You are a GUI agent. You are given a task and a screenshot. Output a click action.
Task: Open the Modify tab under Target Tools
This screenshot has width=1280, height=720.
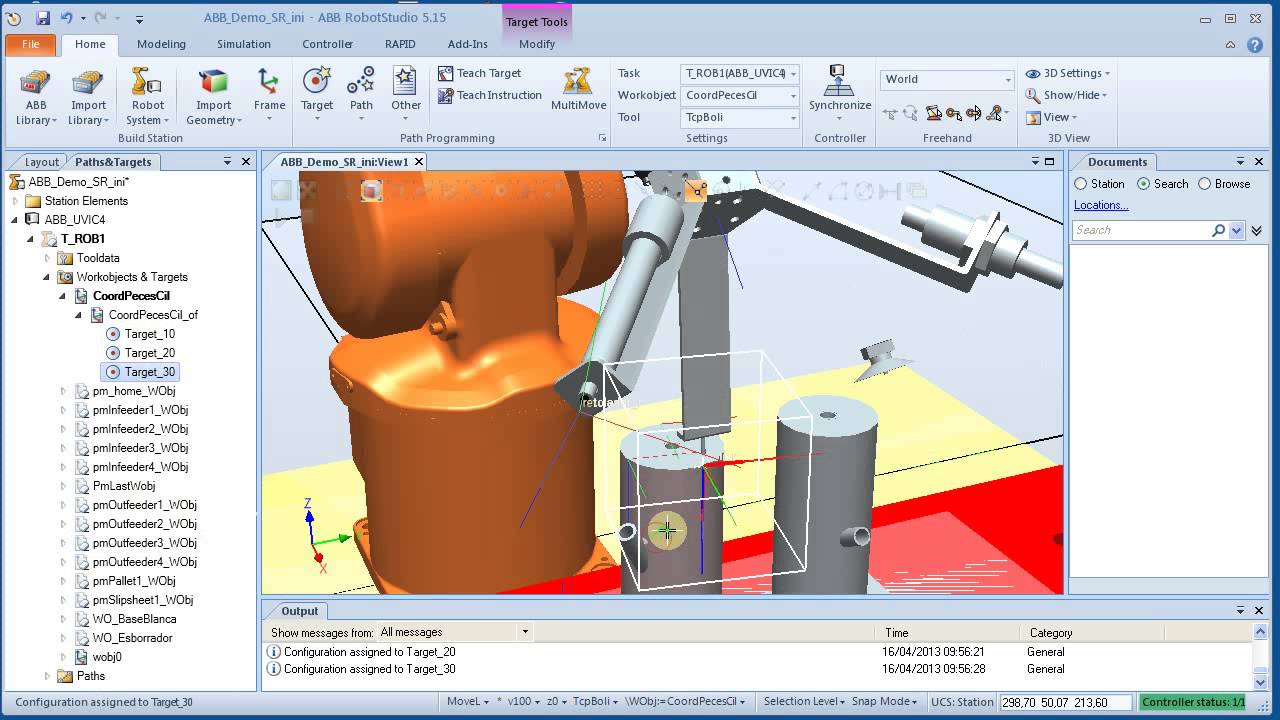click(x=537, y=44)
